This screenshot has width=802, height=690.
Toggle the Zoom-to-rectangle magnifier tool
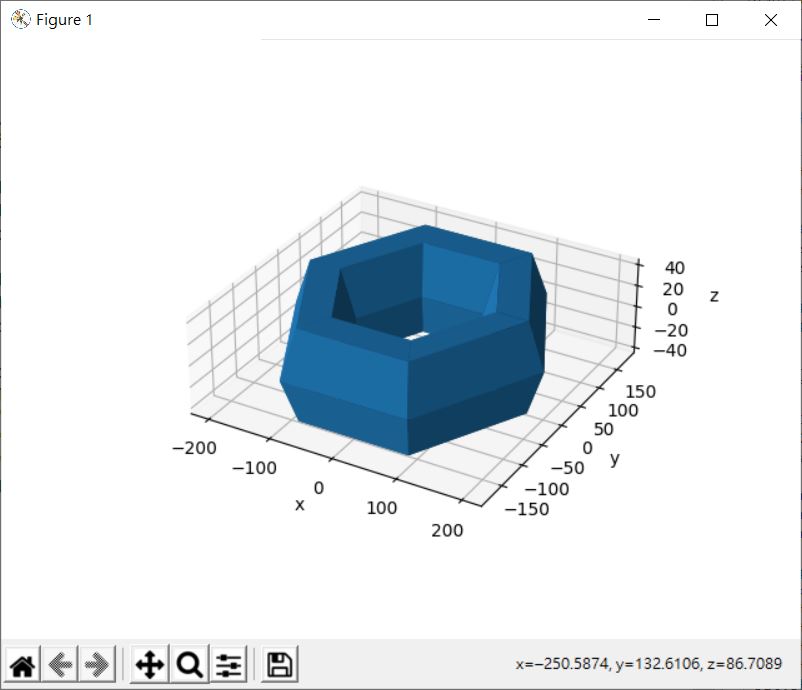pos(189,664)
